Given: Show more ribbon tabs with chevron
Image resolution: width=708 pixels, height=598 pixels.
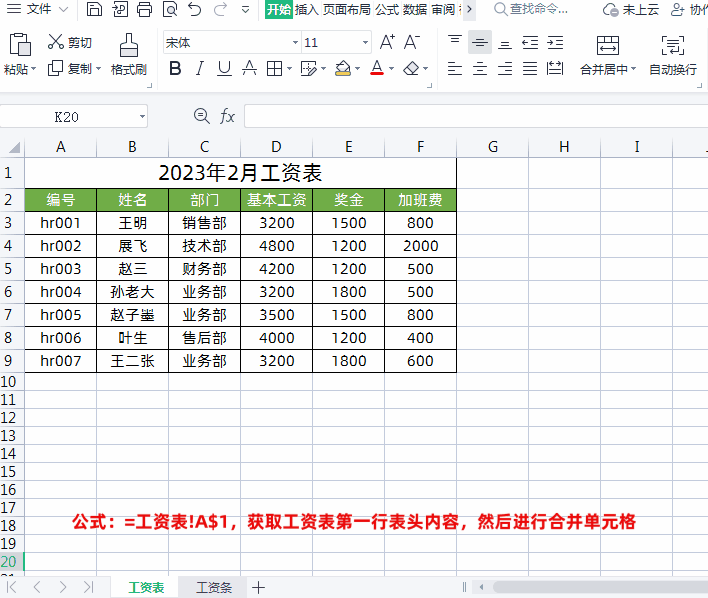Looking at the screenshot, I should coord(470,9).
